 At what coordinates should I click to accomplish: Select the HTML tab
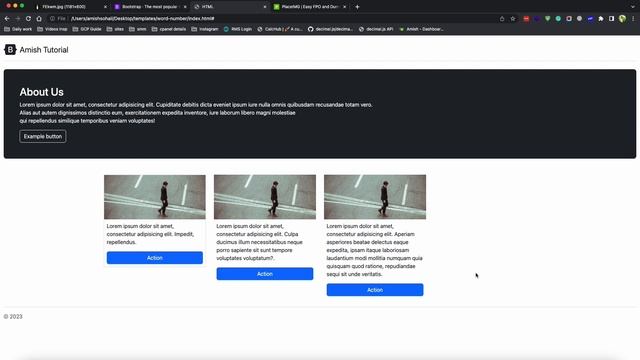230,7
